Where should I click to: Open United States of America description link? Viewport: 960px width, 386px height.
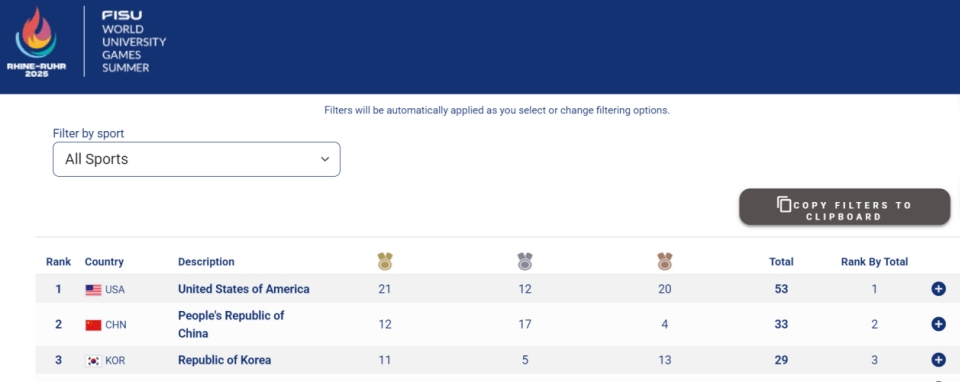(244, 289)
